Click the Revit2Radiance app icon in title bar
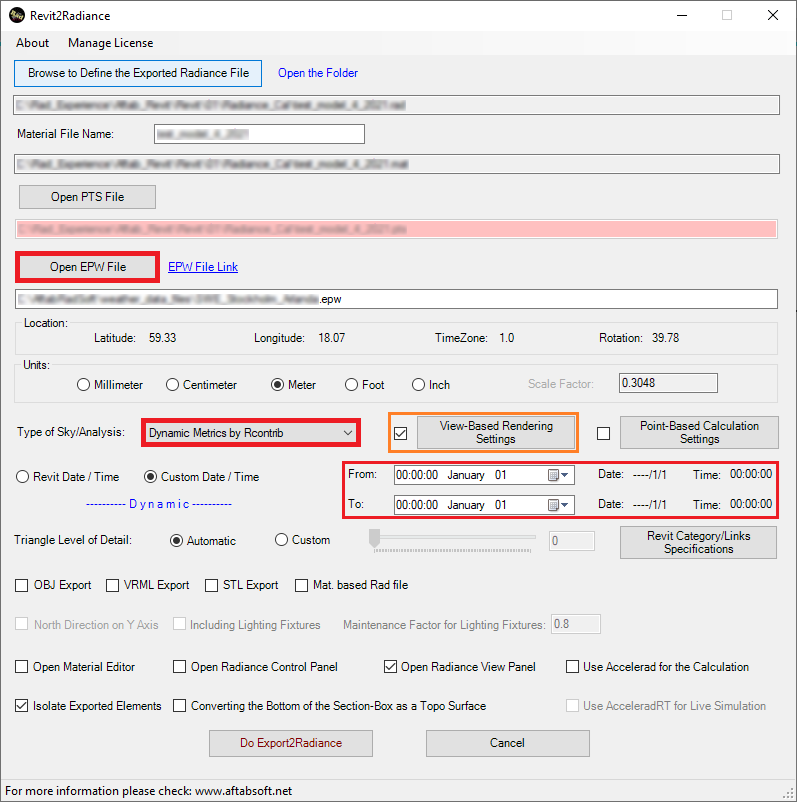Screen dimensions: 797x802 17,15
